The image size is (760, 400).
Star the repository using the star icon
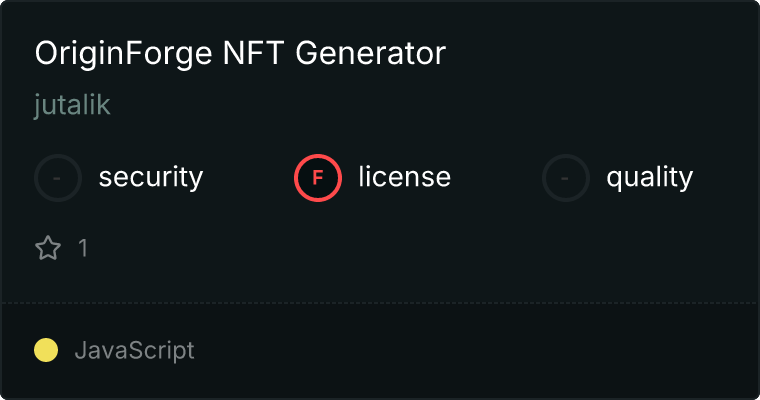[48, 248]
